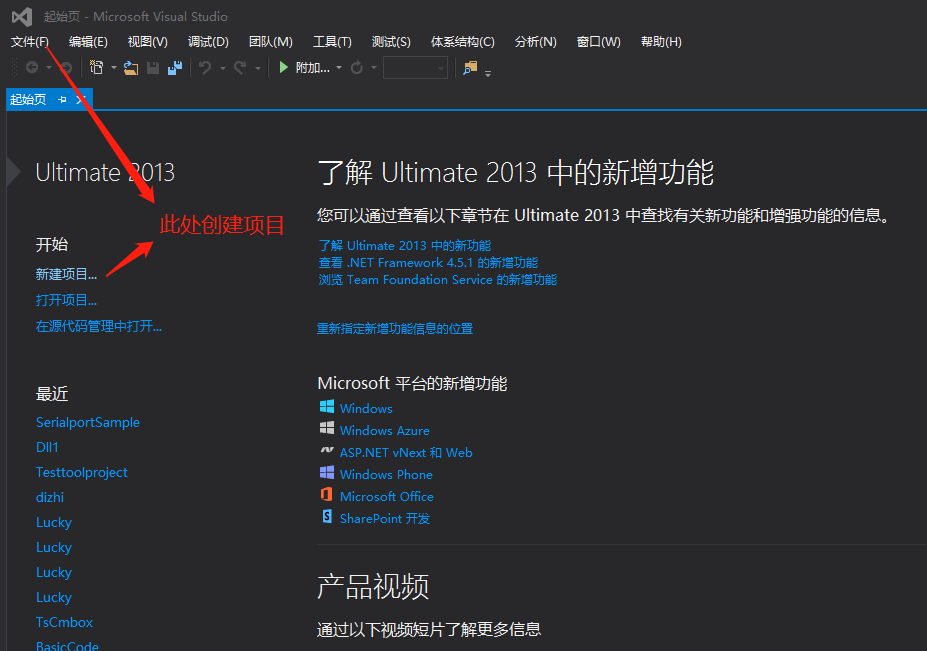Click the Find in Files folder icon
Viewport: 927px width, 651px height.
point(471,68)
